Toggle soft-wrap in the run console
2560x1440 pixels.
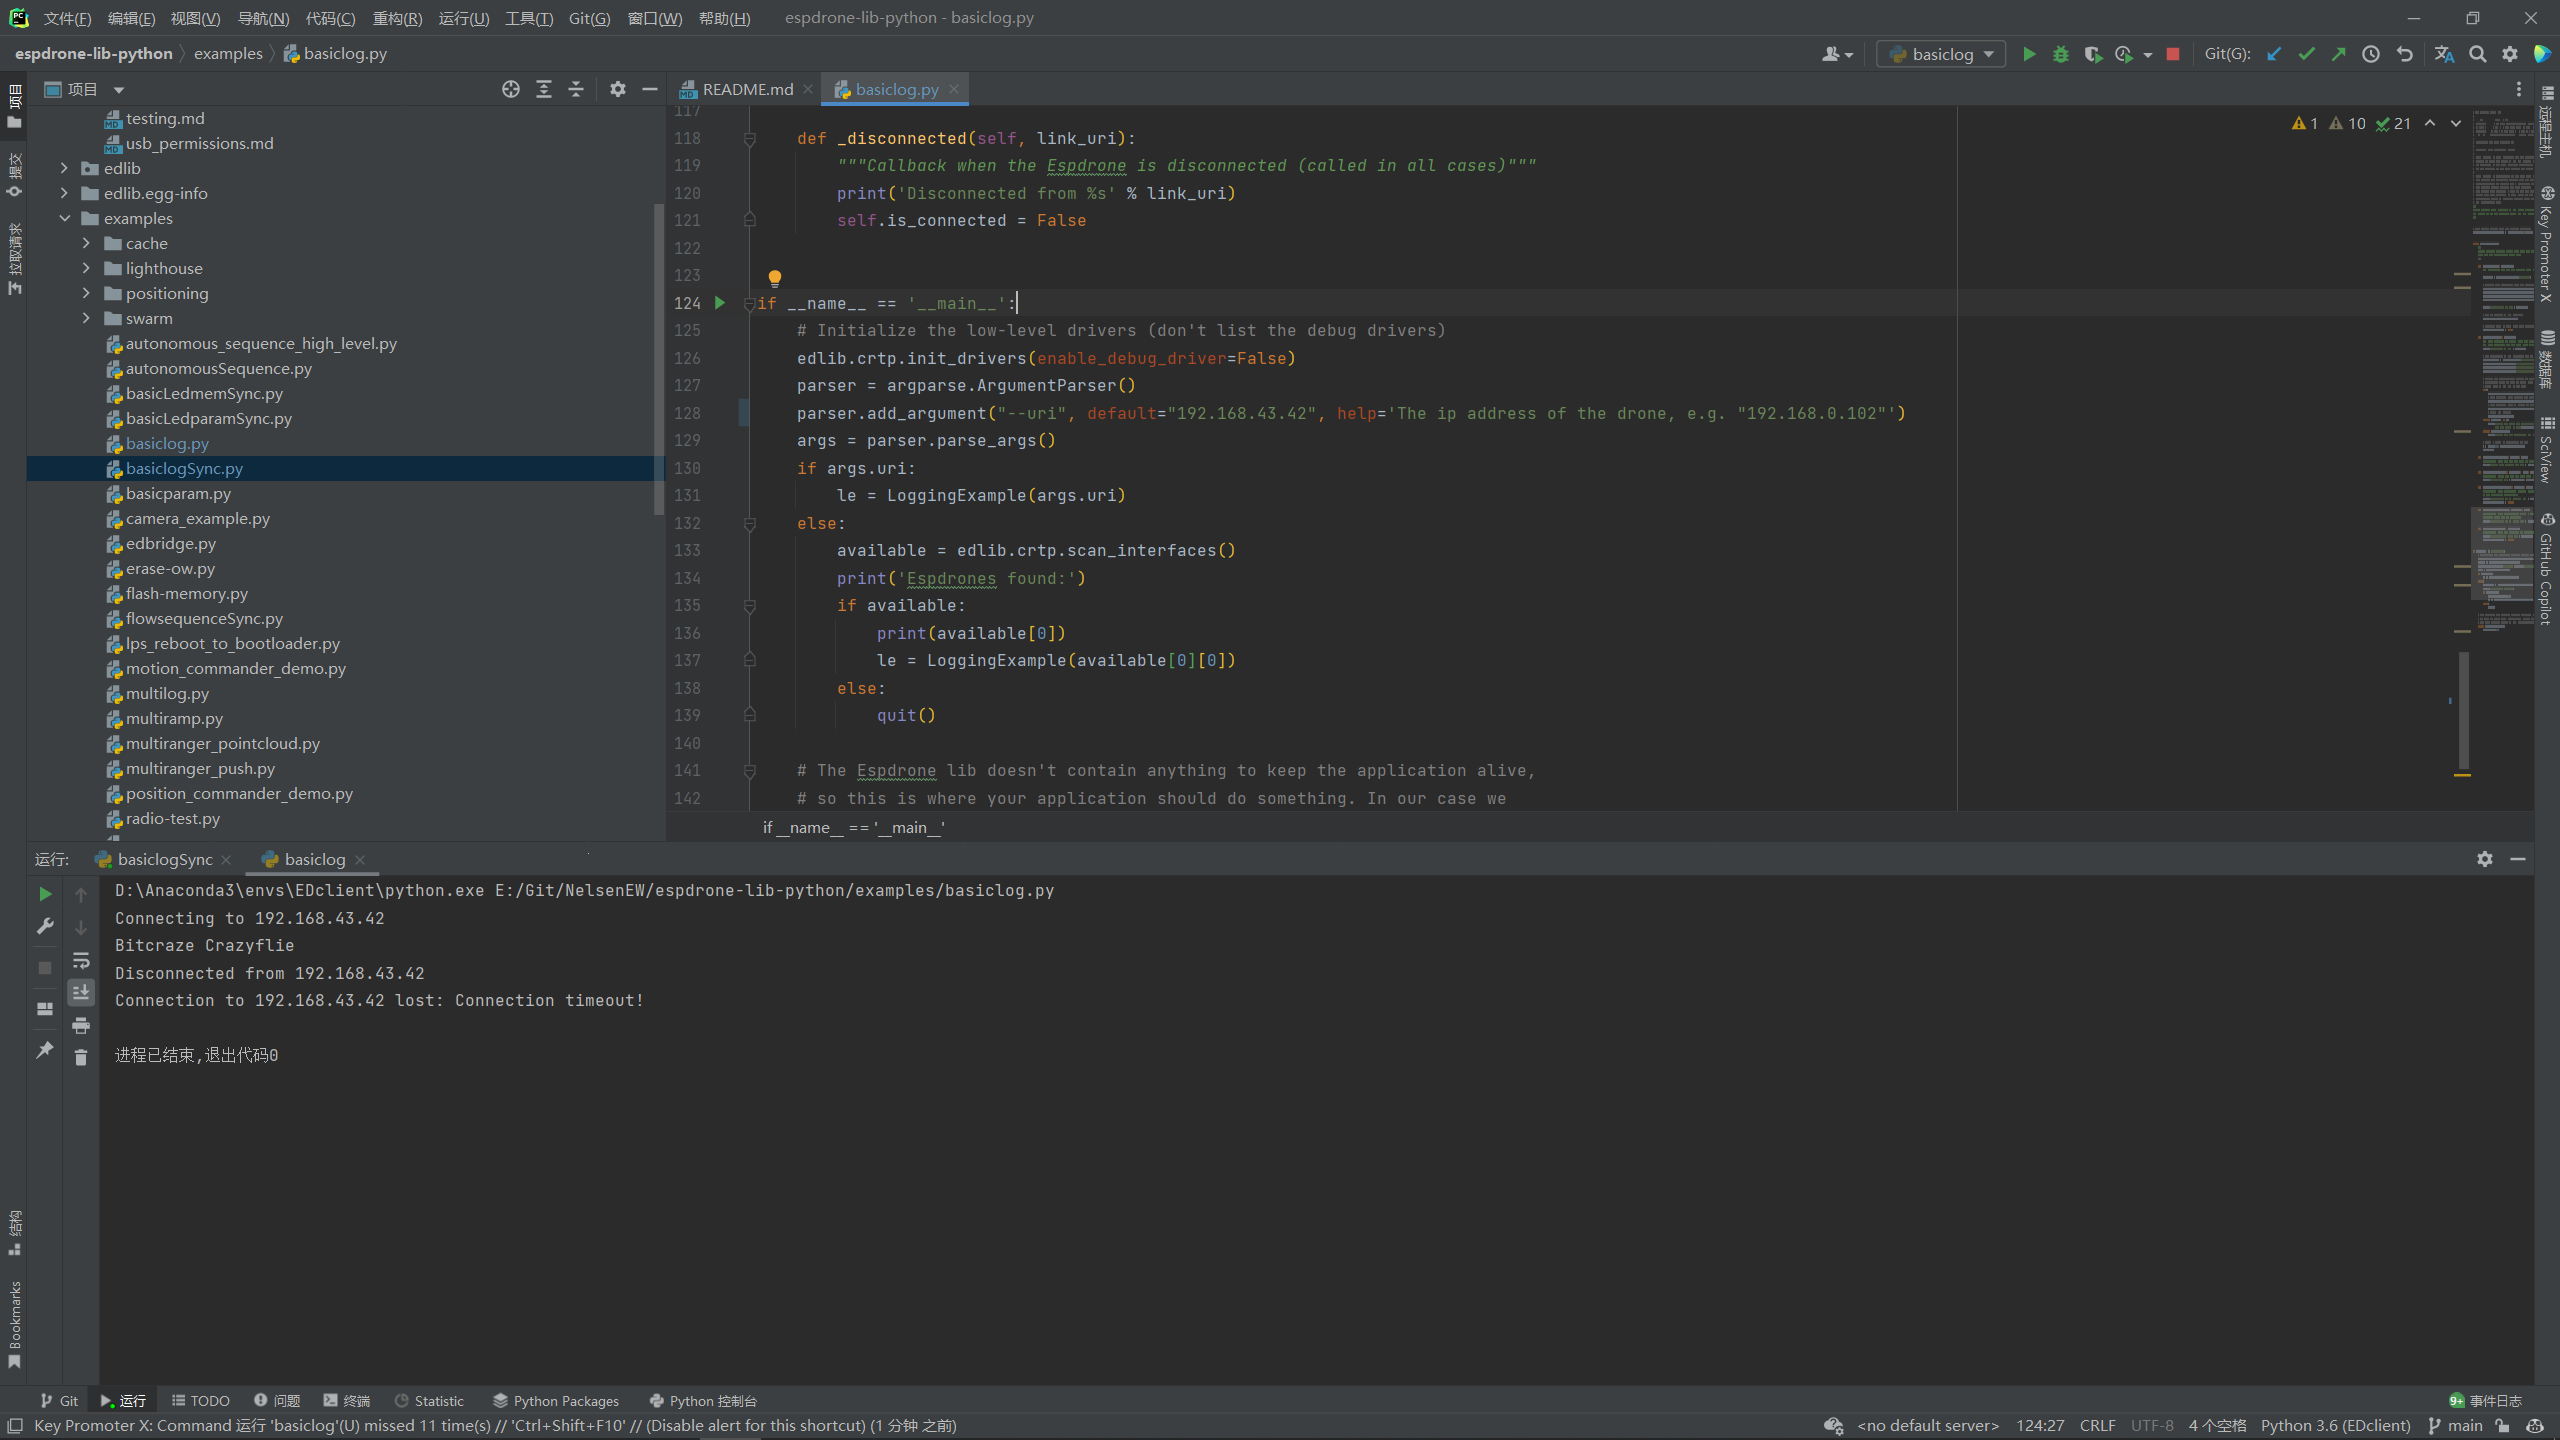click(x=81, y=961)
